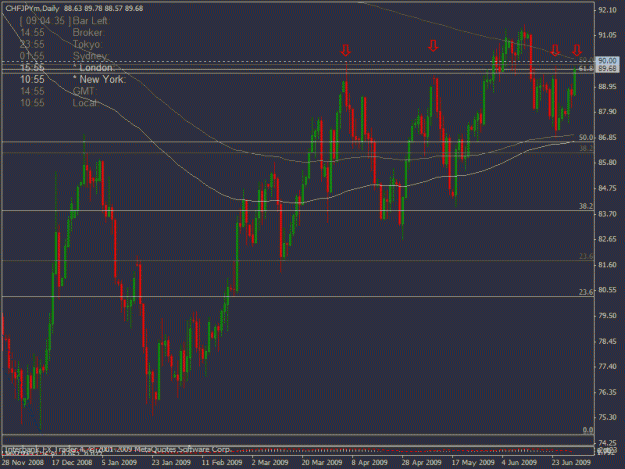Viewport: 625px width, 469px height.
Task: Click the 76.35 price axis label
Action: [x=607, y=392]
